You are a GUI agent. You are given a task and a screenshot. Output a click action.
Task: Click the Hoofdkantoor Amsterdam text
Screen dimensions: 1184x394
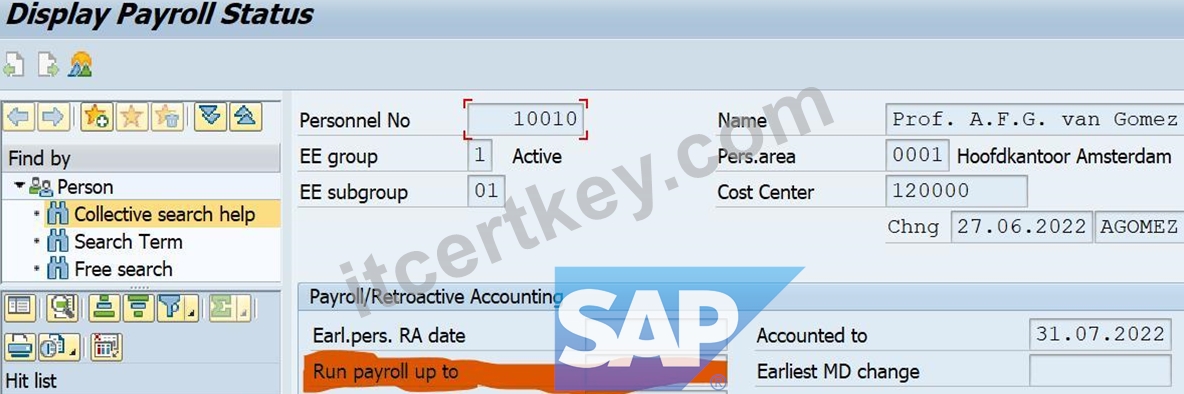pos(1064,156)
